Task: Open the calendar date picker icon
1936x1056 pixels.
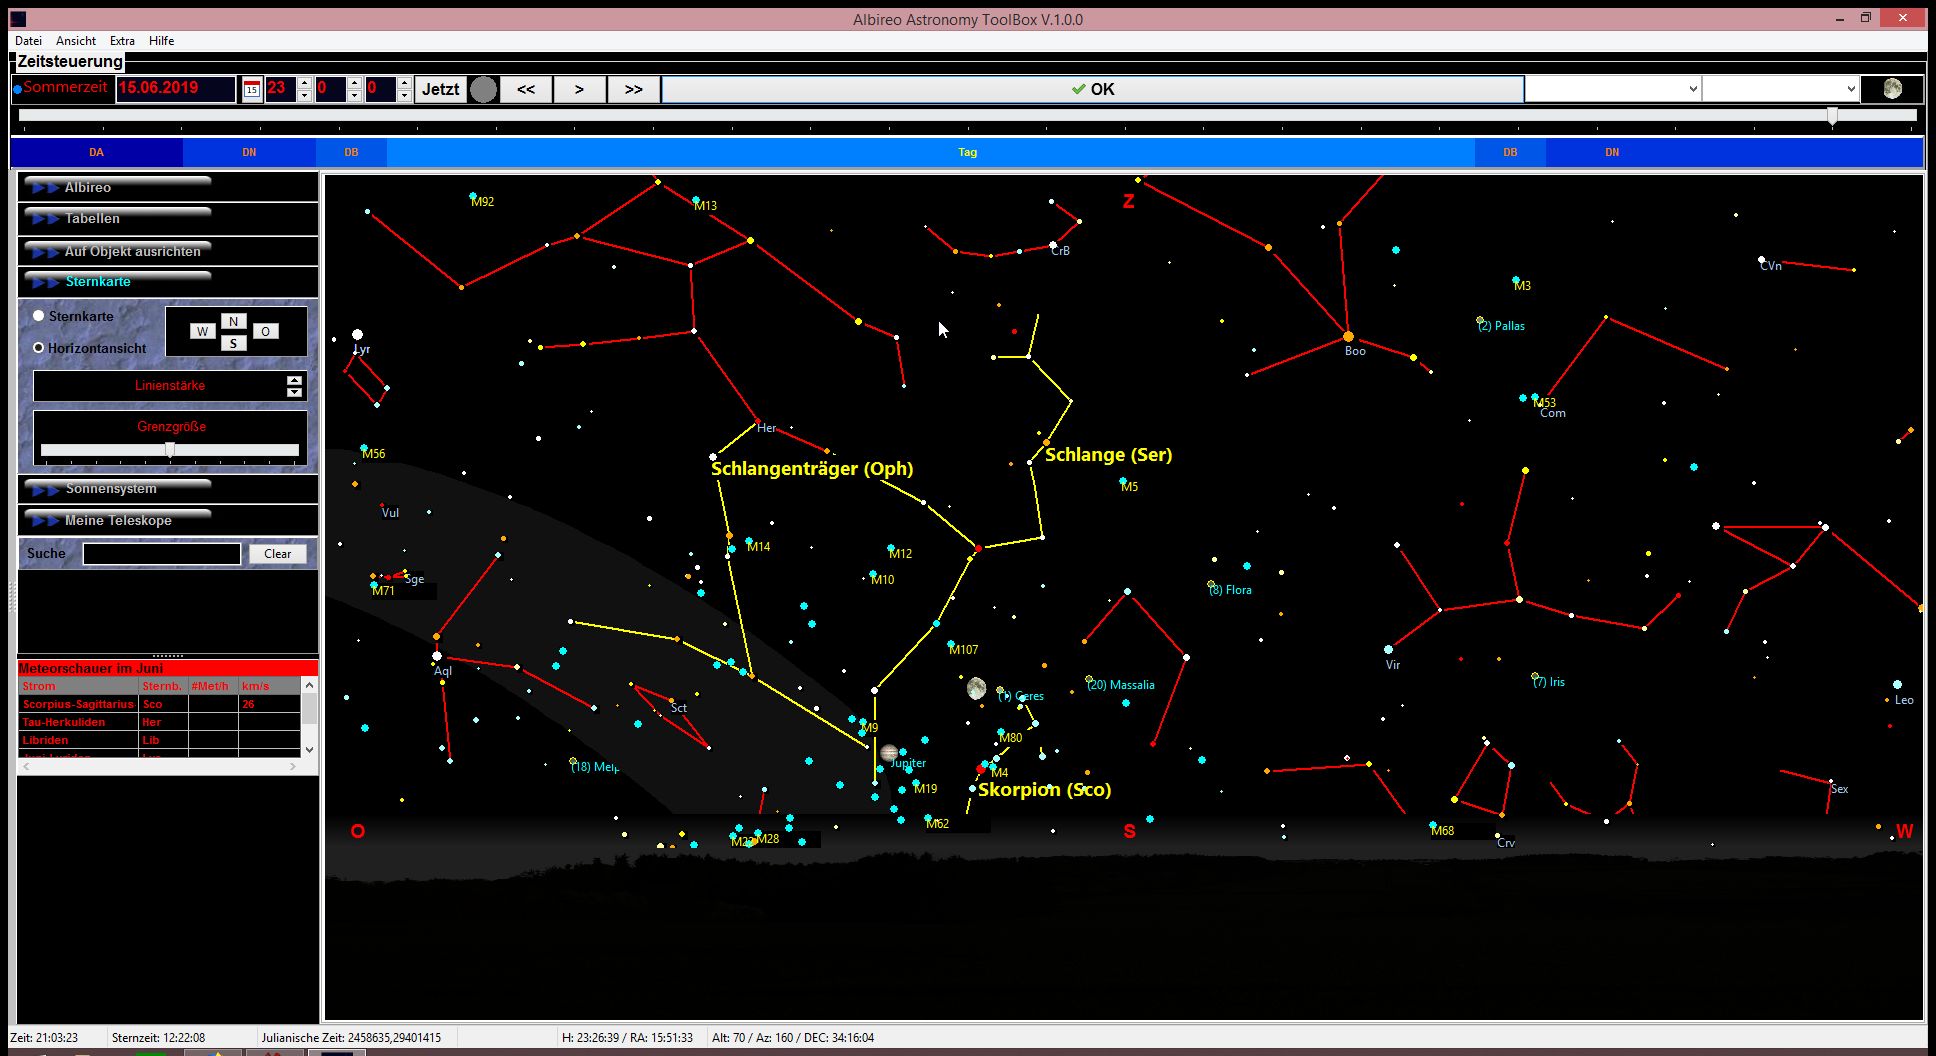Action: tap(252, 89)
